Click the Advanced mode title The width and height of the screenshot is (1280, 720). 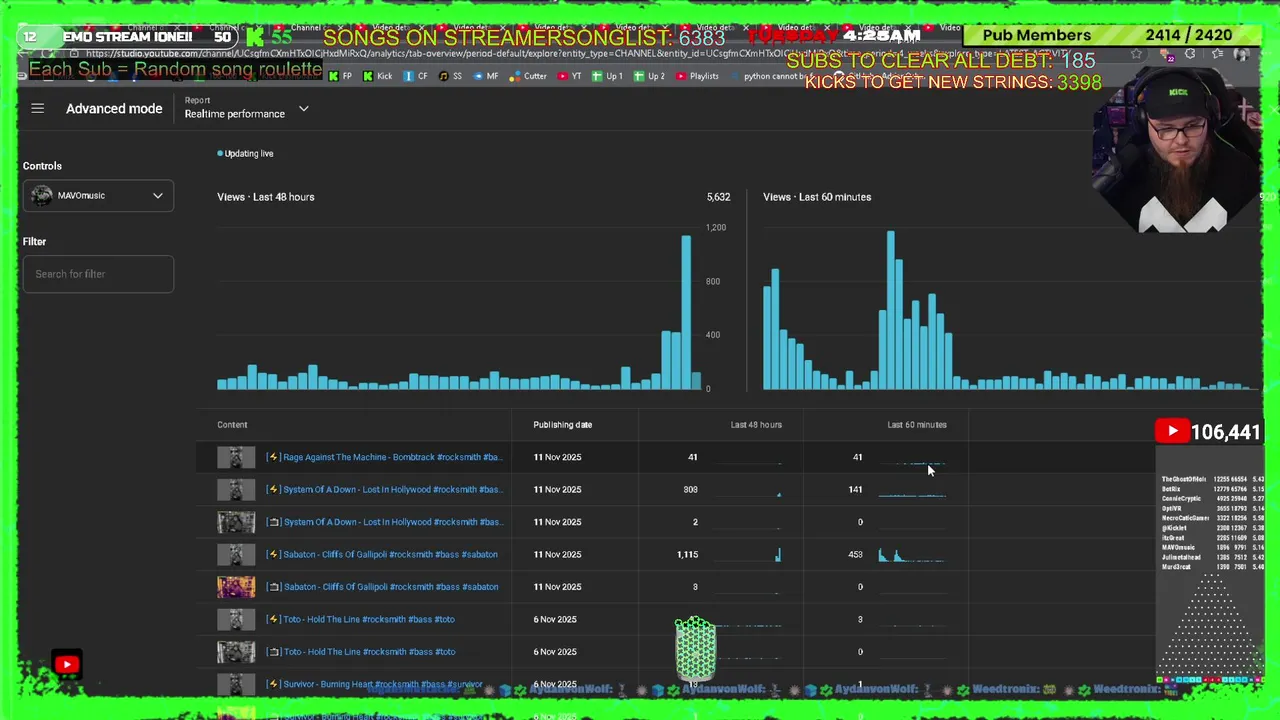click(x=114, y=108)
